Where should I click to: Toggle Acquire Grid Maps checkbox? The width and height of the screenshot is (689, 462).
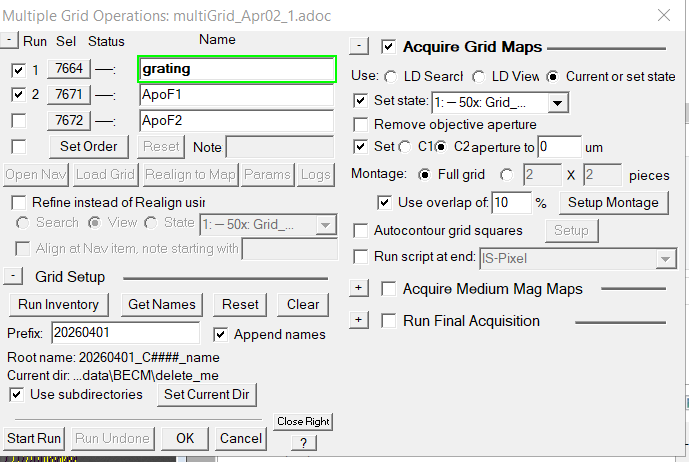tap(388, 47)
